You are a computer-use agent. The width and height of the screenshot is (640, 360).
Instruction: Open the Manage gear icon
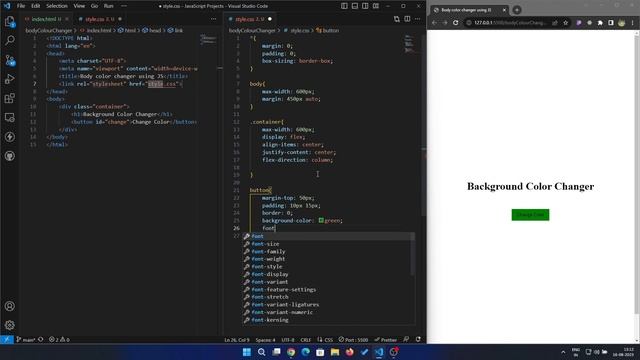tap(10, 325)
